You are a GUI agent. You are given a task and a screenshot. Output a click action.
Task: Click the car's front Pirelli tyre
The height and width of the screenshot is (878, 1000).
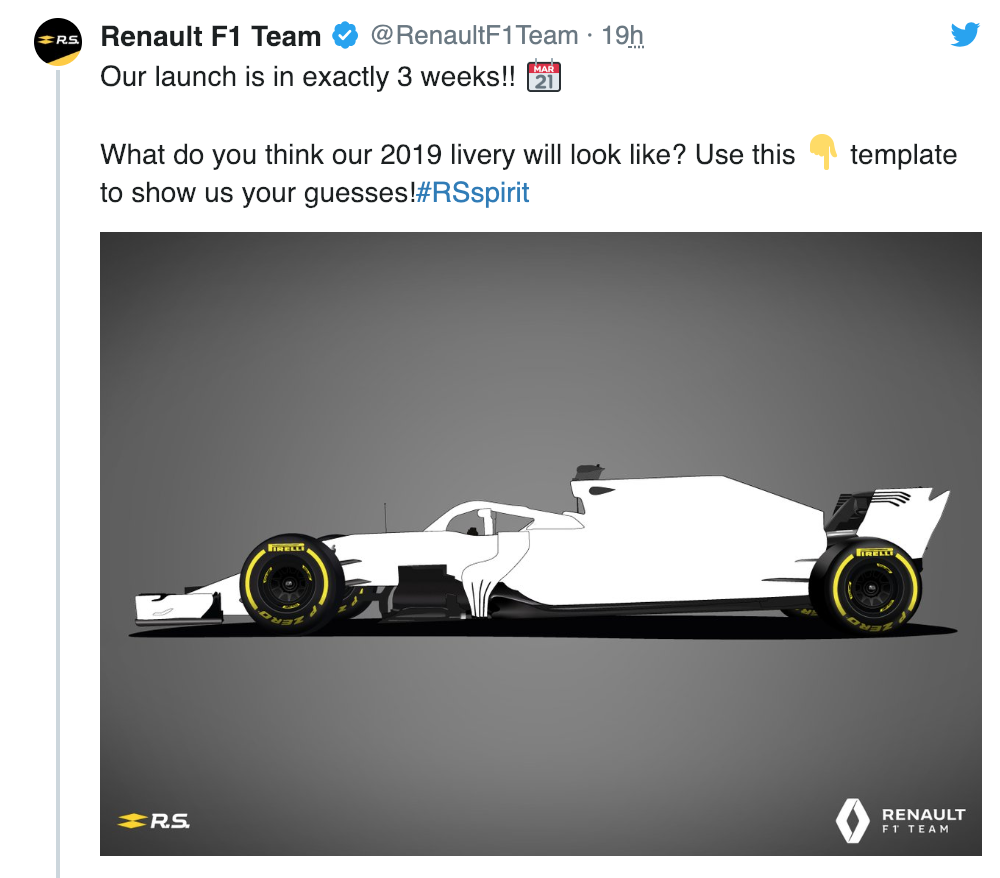(x=290, y=582)
